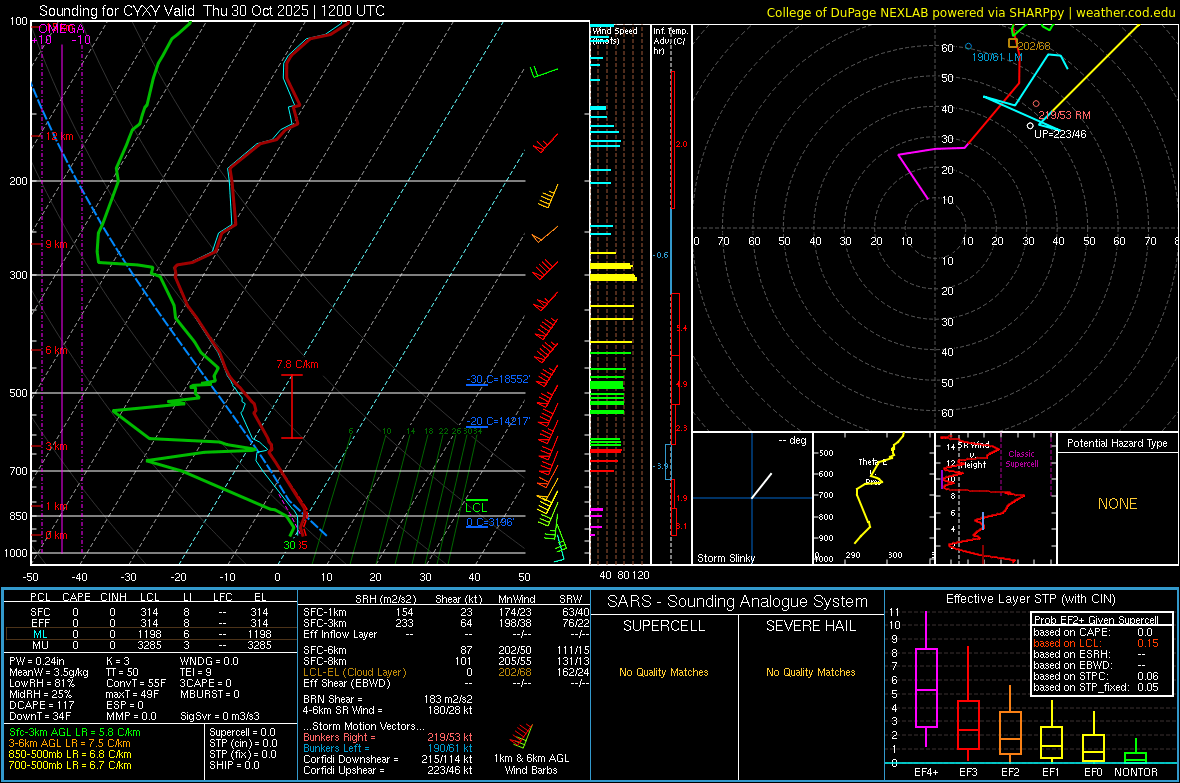
Task: Click the 'Storm Slinky' panel label
Action: 725,558
